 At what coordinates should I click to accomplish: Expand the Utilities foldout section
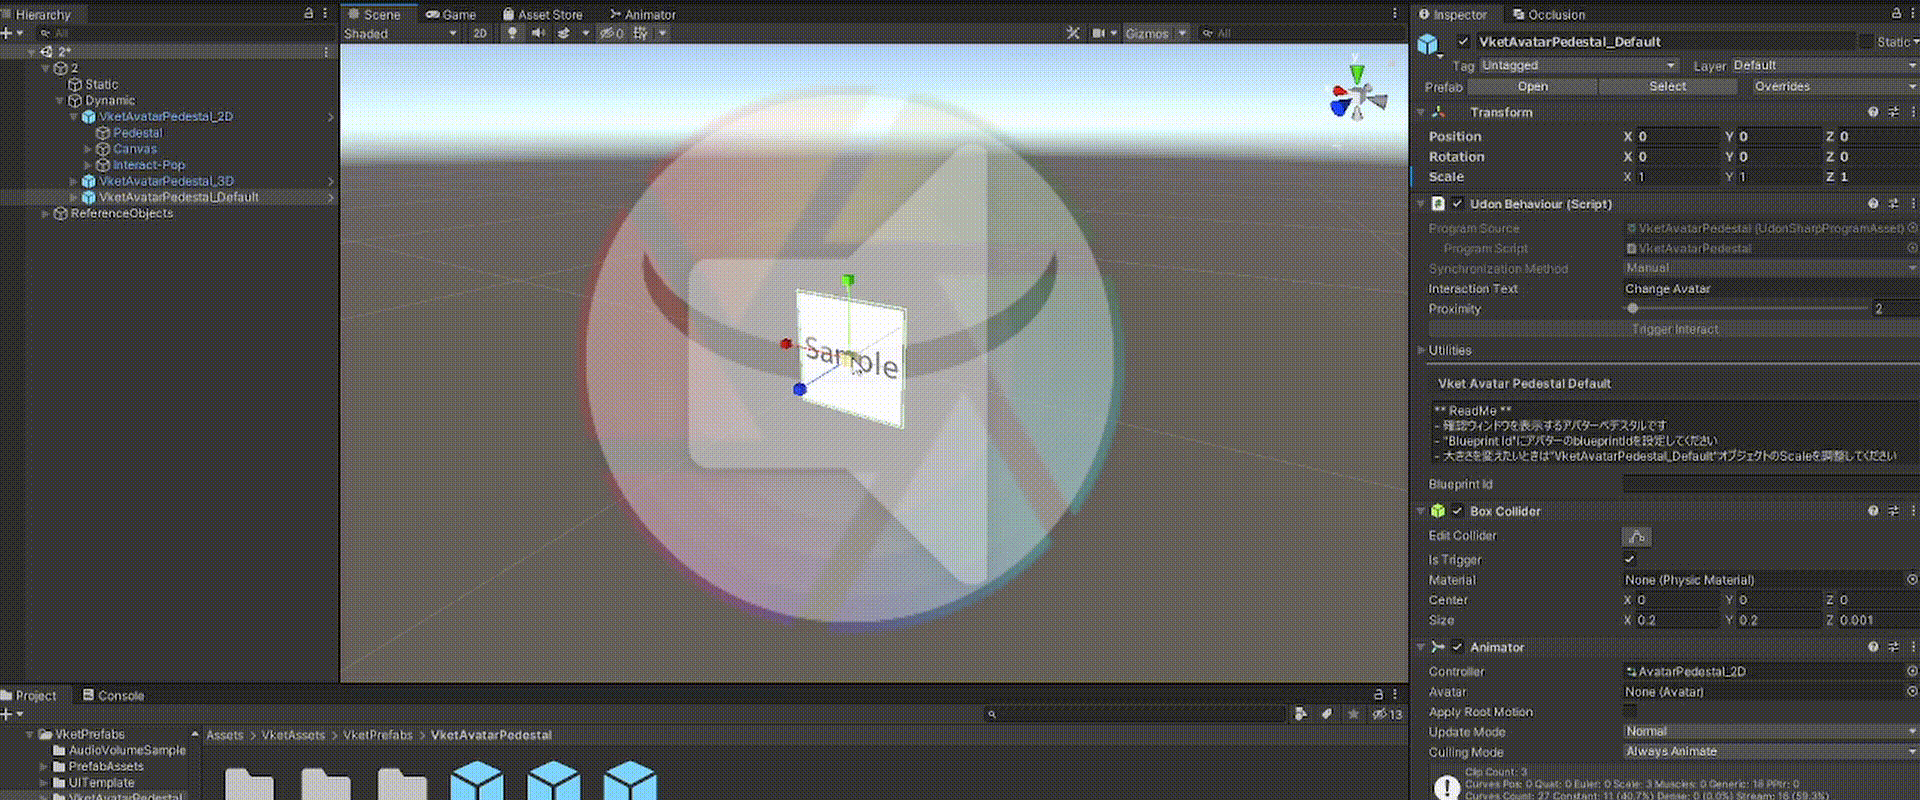pyautogui.click(x=1422, y=350)
